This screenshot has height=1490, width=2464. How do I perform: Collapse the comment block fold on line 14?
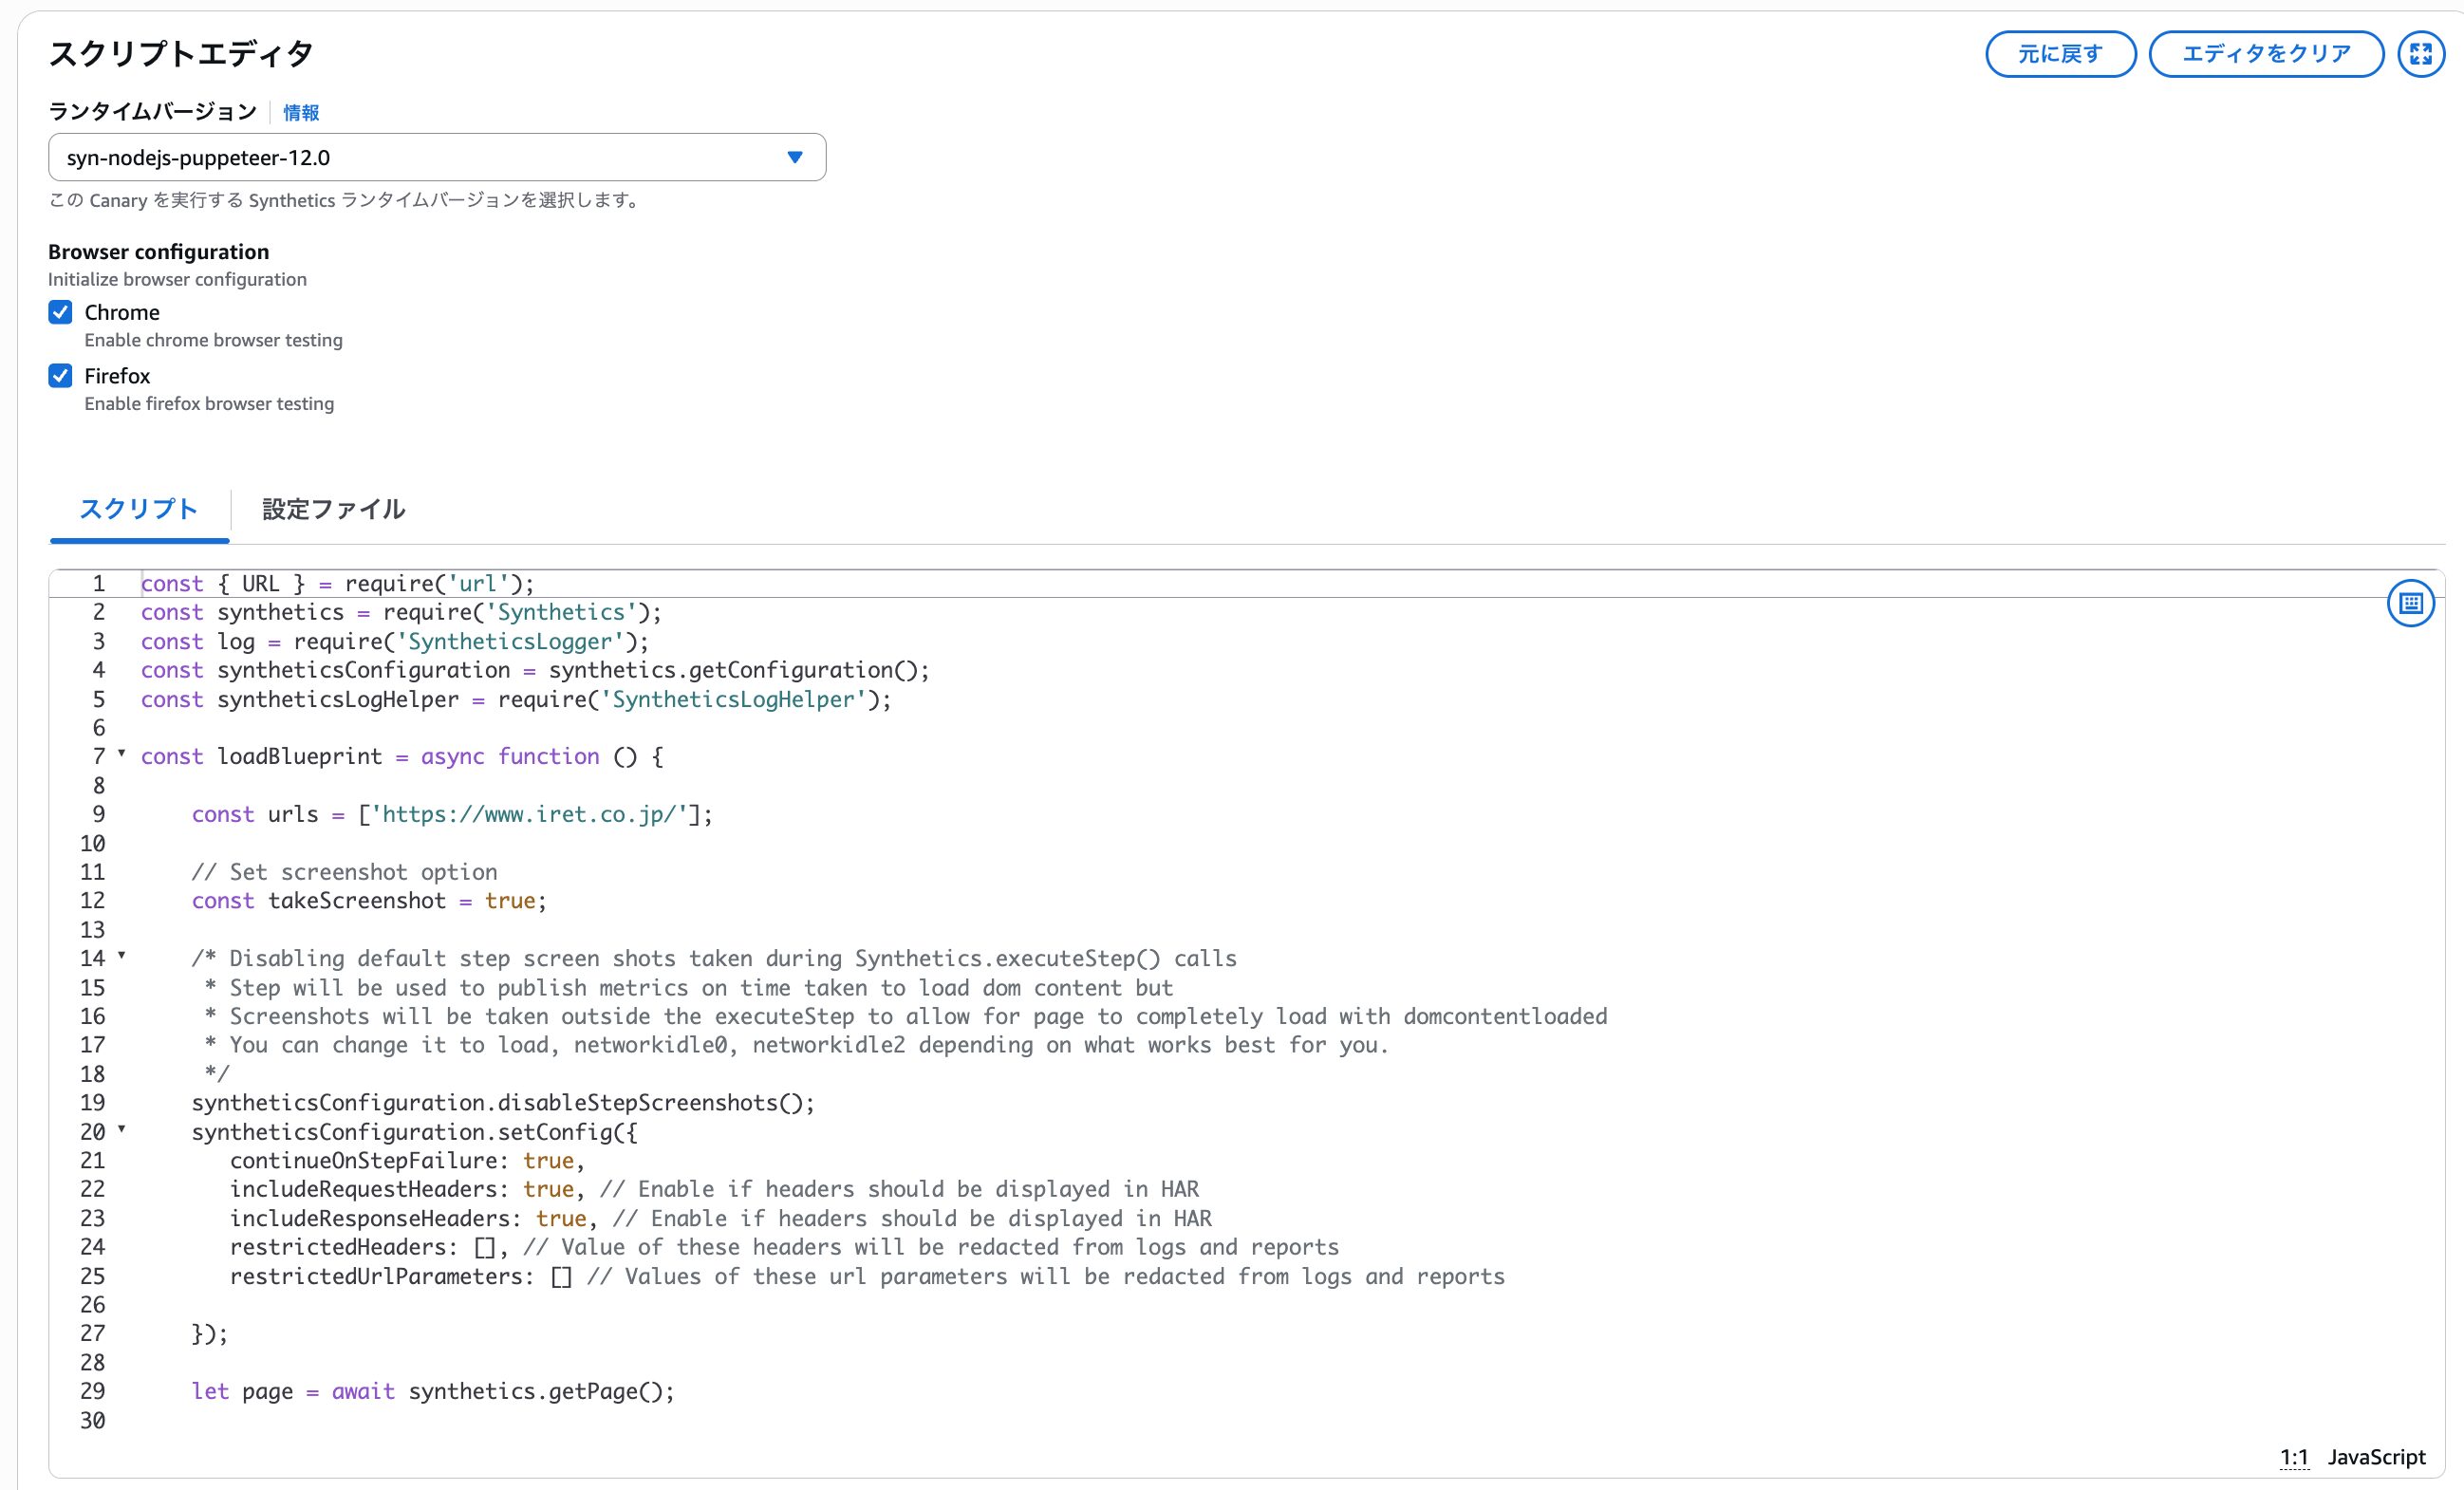coord(122,955)
